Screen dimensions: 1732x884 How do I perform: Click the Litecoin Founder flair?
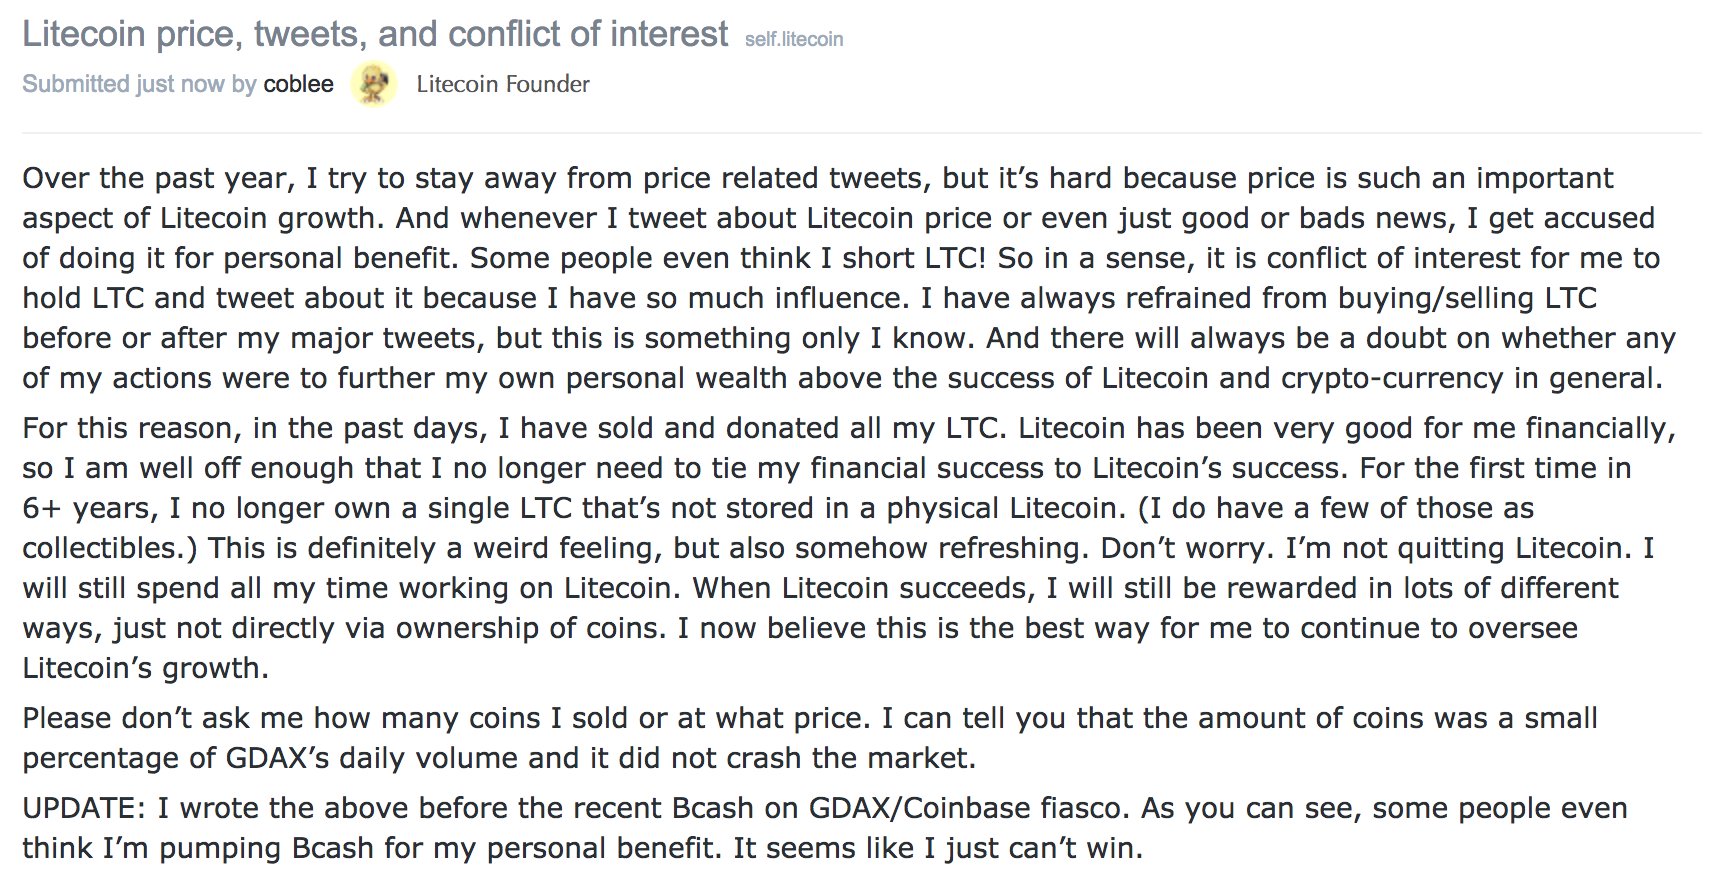click(x=503, y=84)
